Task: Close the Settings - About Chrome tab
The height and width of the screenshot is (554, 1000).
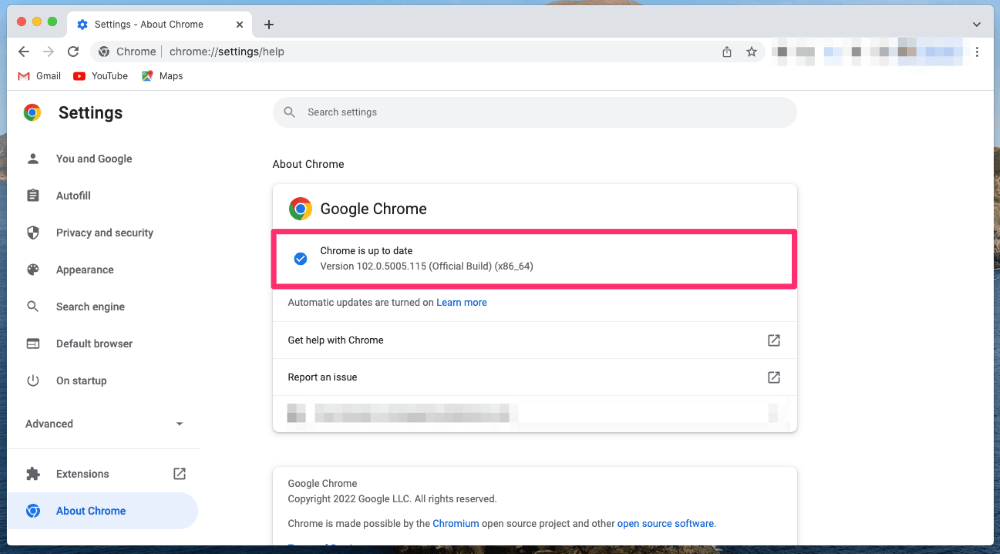Action: point(239,24)
